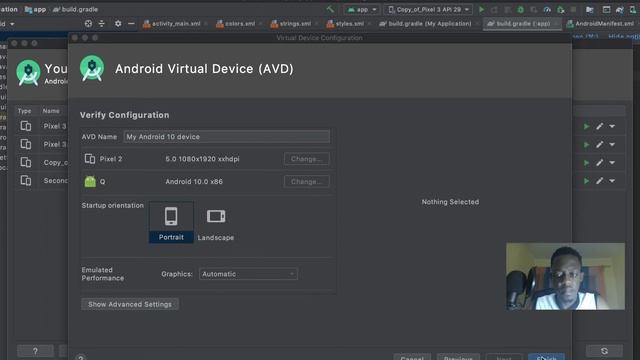Click the Previous button
This screenshot has width=640, height=360.
click(458, 357)
